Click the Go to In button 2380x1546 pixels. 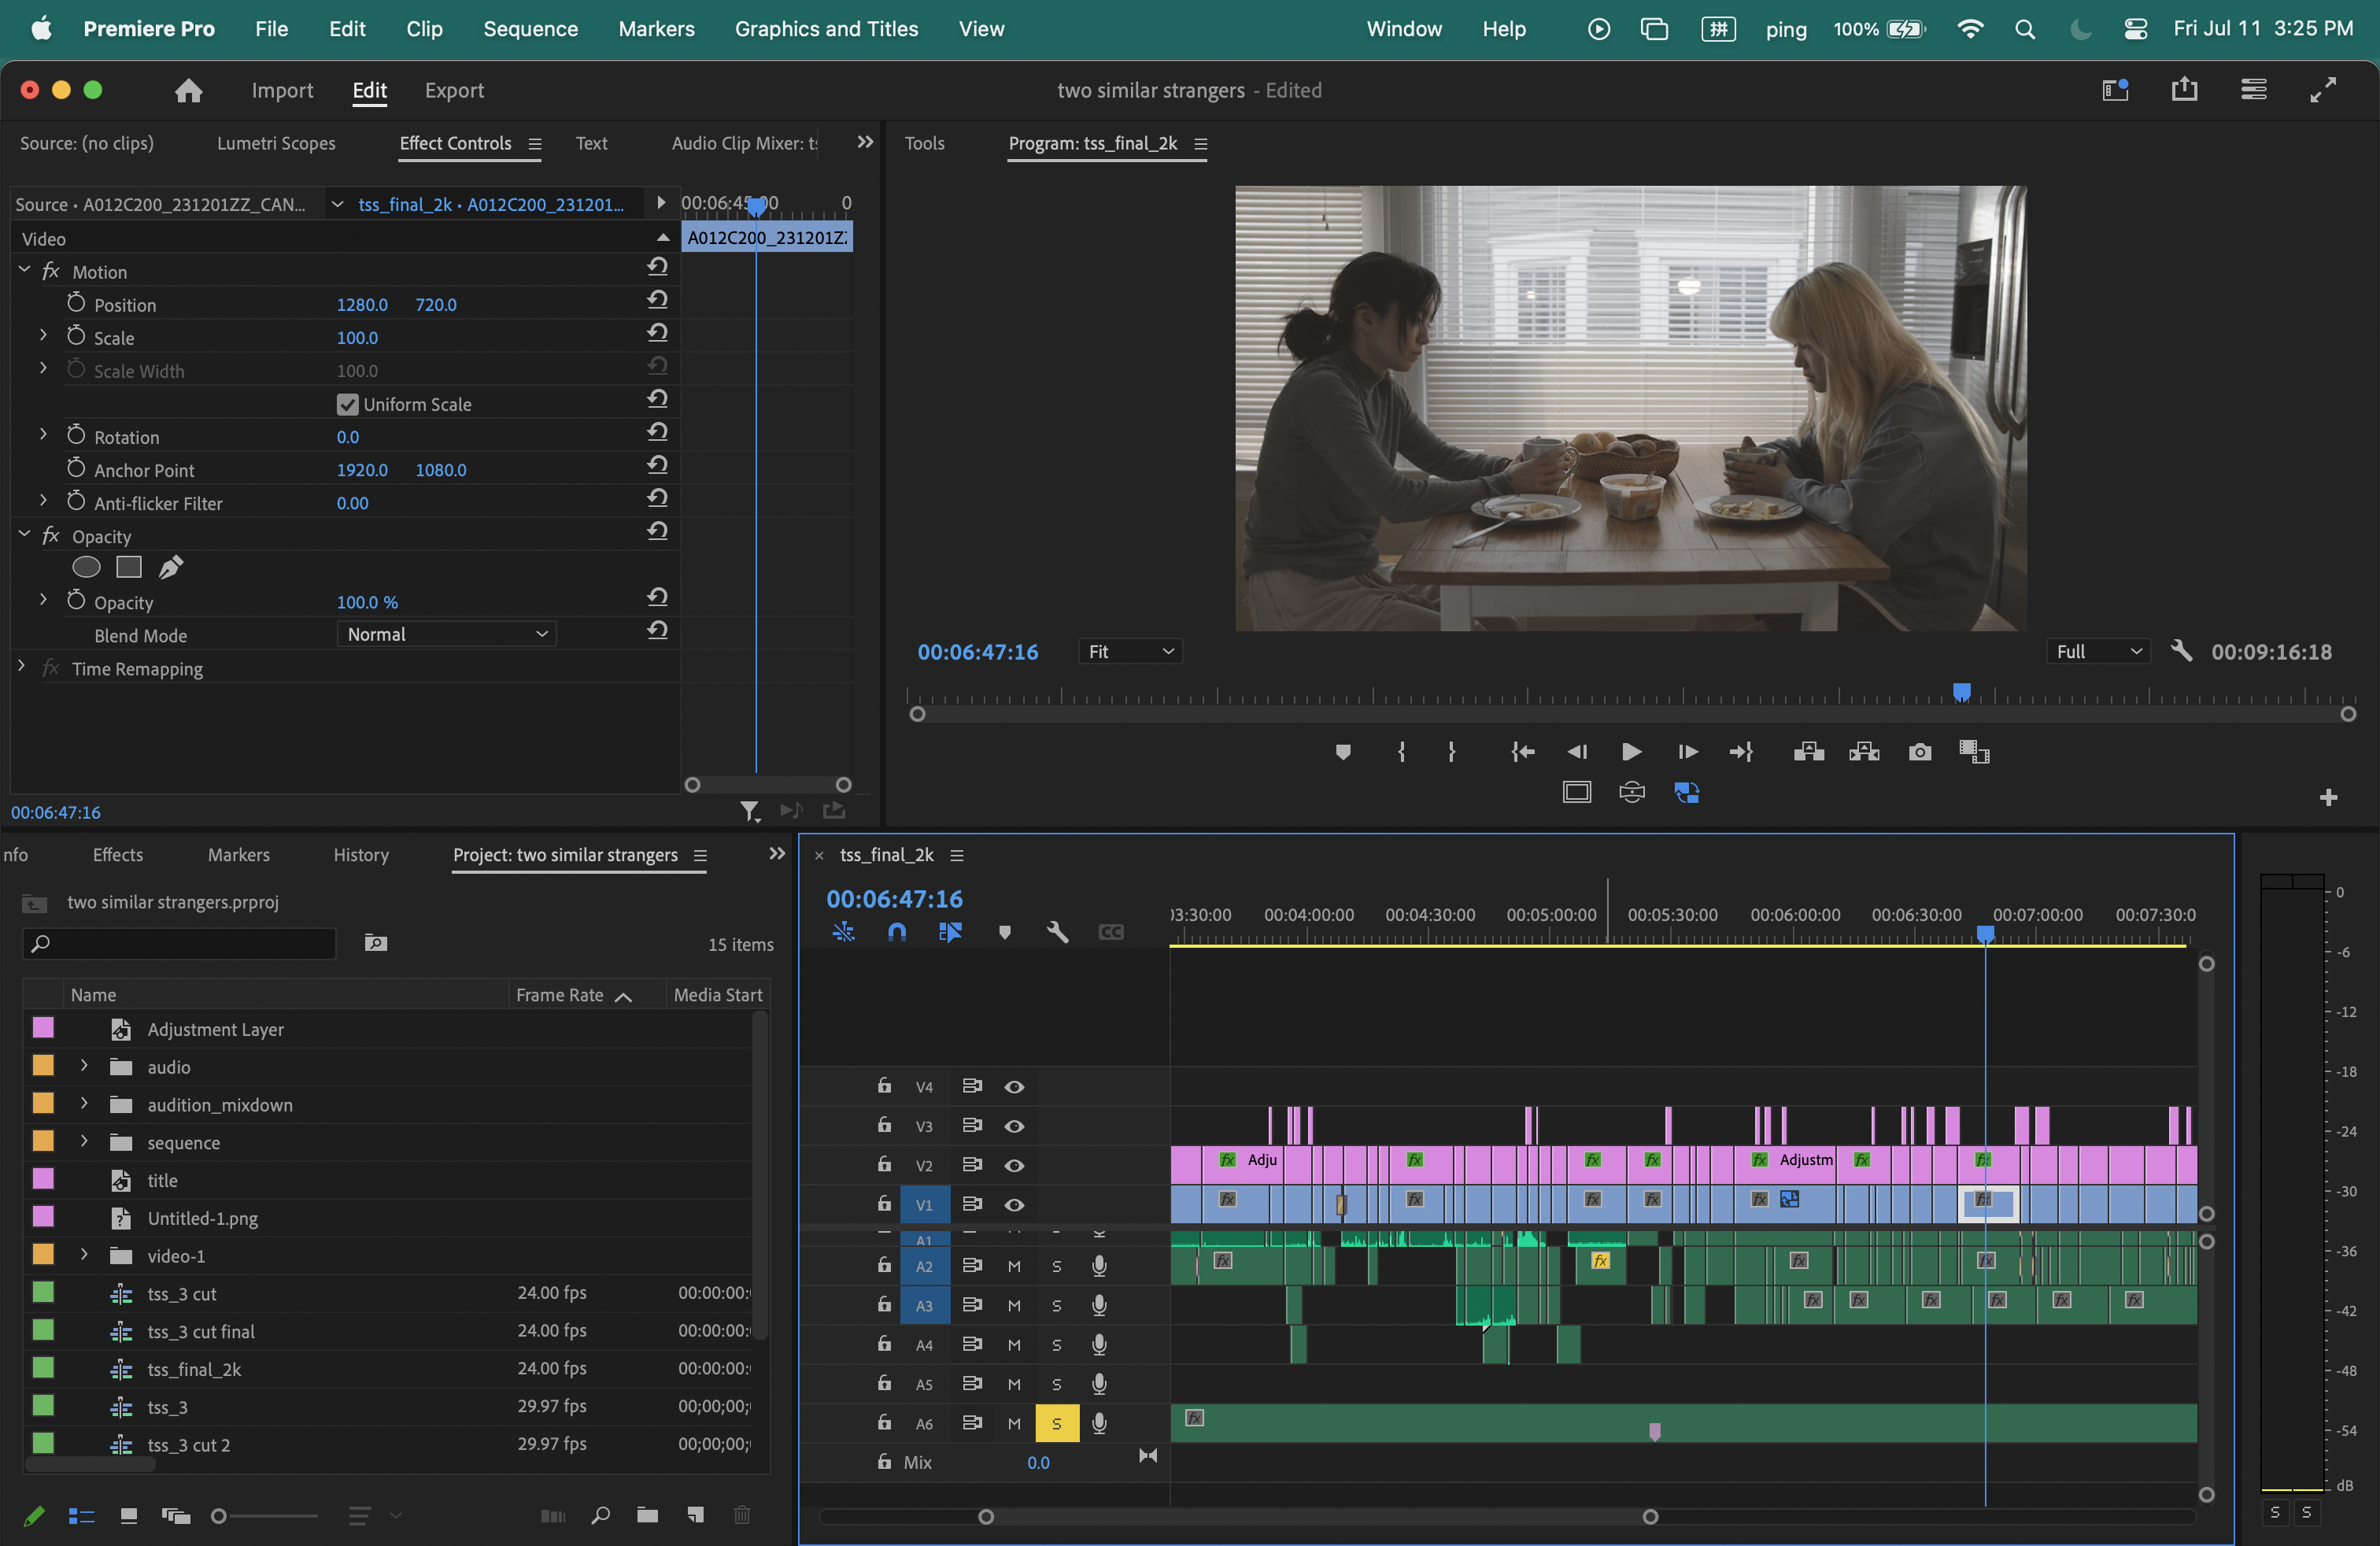(1522, 752)
